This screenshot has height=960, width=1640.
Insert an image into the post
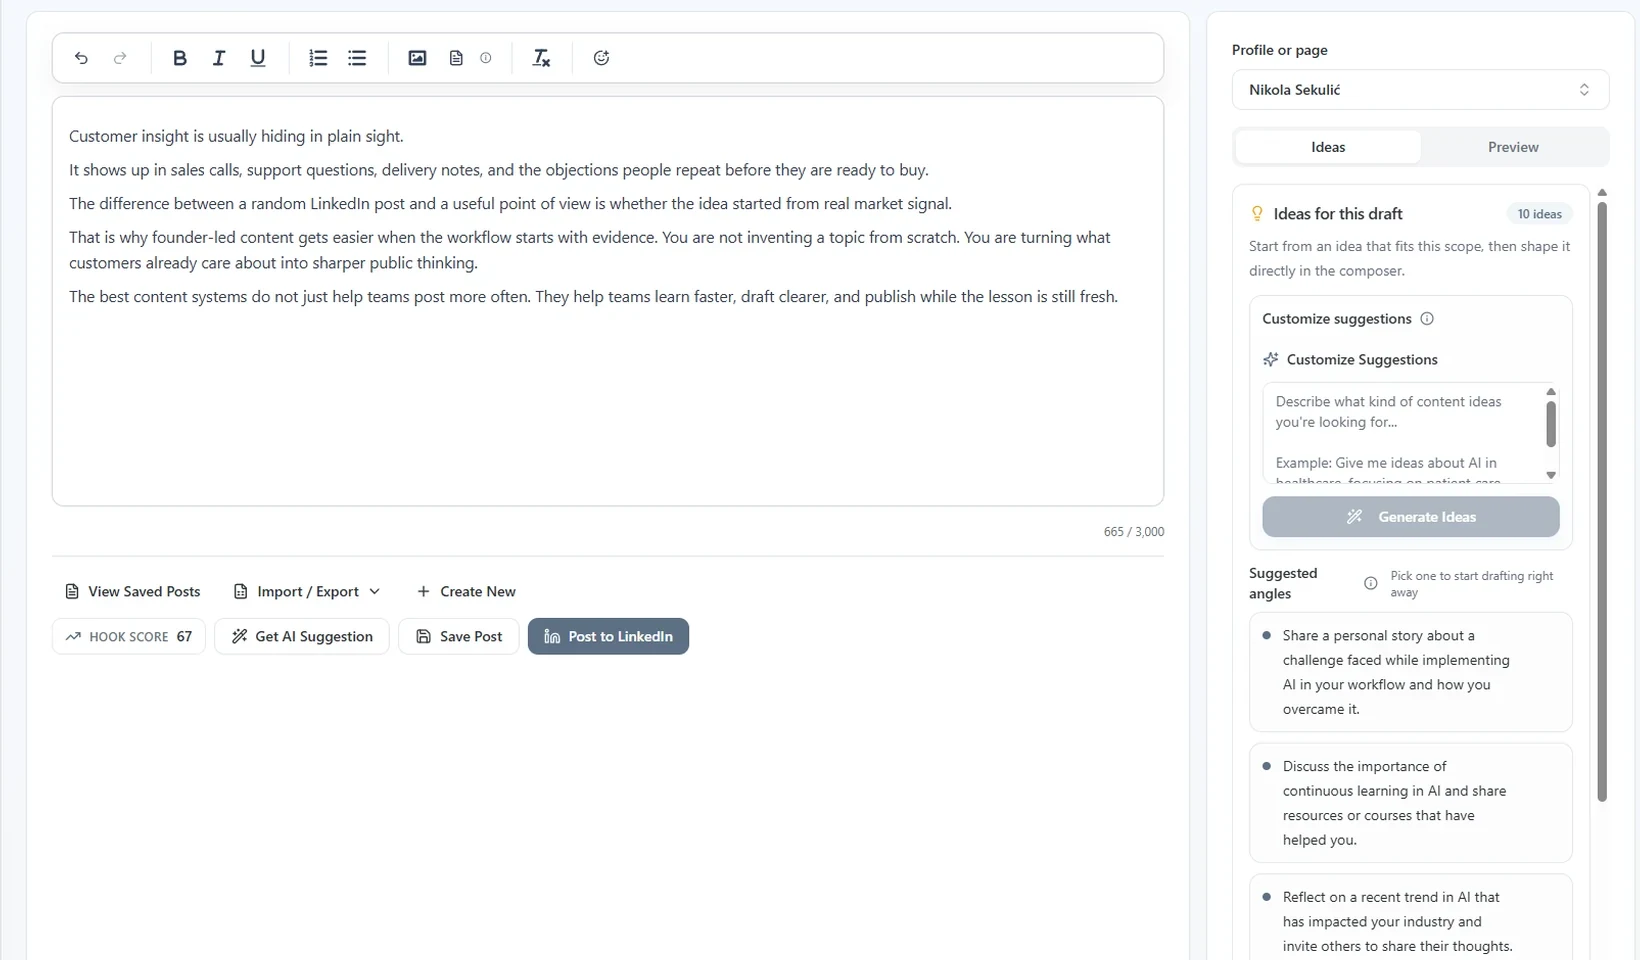pos(417,58)
